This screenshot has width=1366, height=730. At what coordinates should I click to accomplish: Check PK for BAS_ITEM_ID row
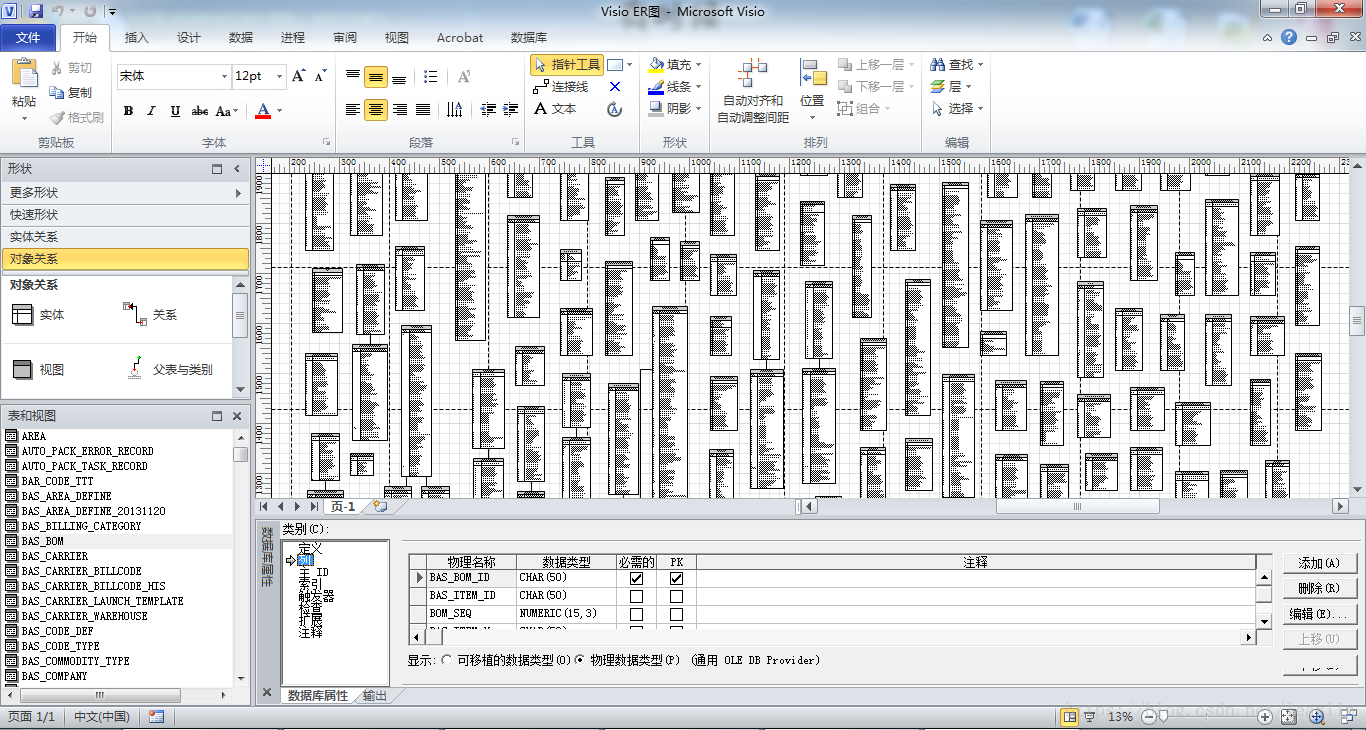tap(676, 596)
